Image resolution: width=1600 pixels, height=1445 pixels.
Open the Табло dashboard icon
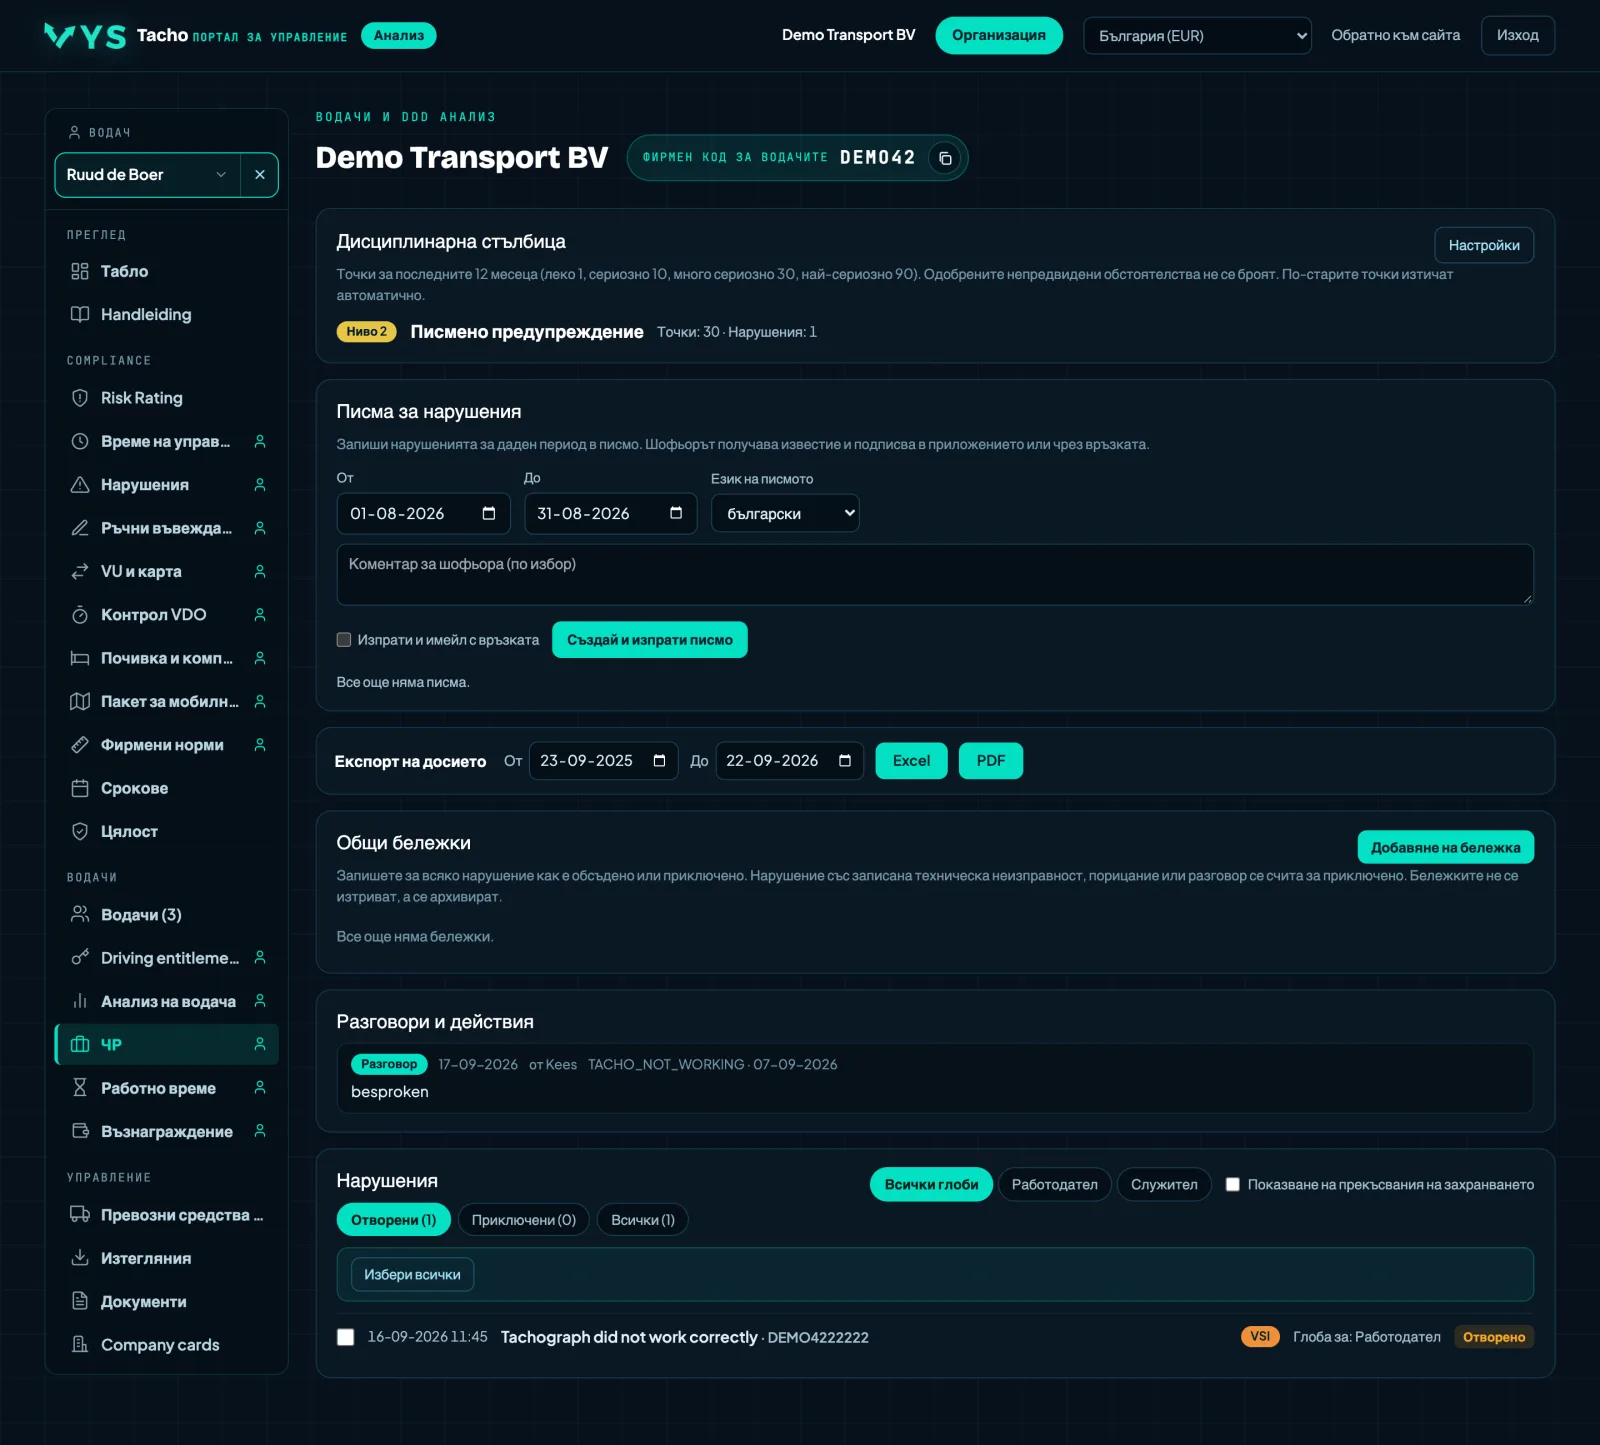tap(80, 271)
